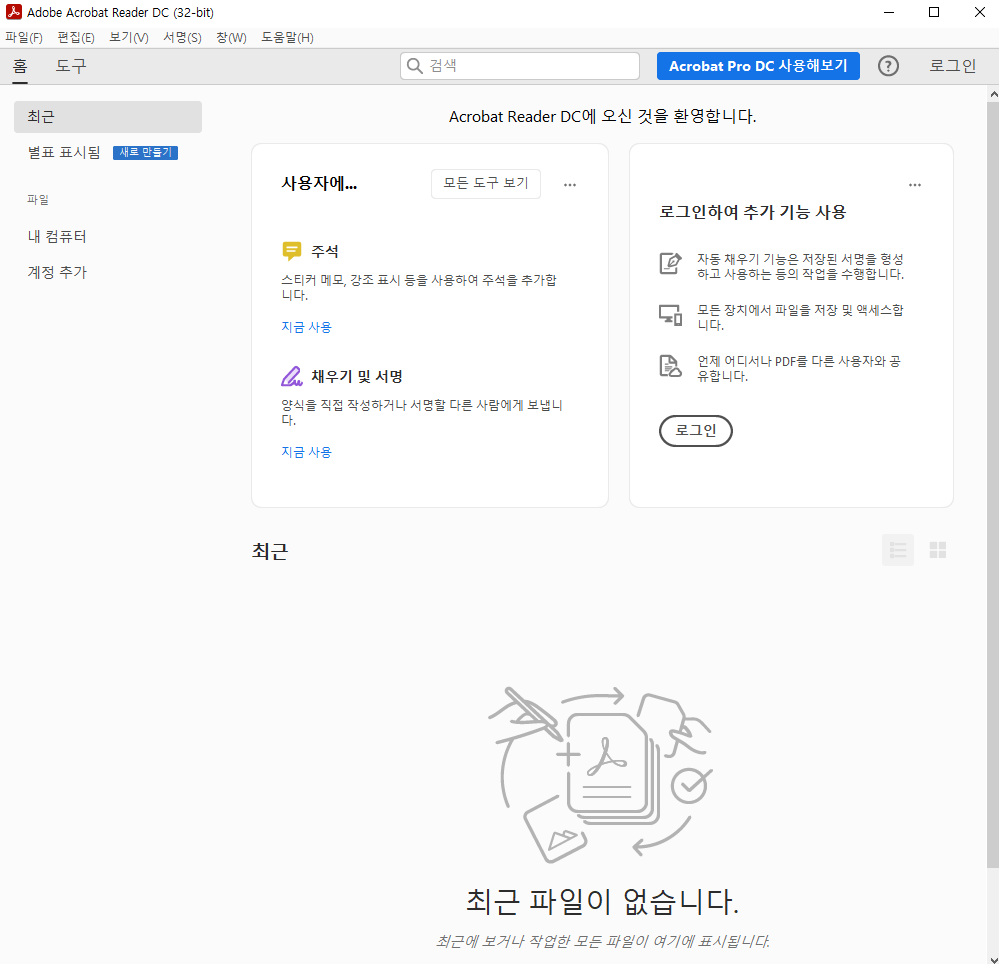Open 내 컴퓨터 in the sidebar

(57, 236)
